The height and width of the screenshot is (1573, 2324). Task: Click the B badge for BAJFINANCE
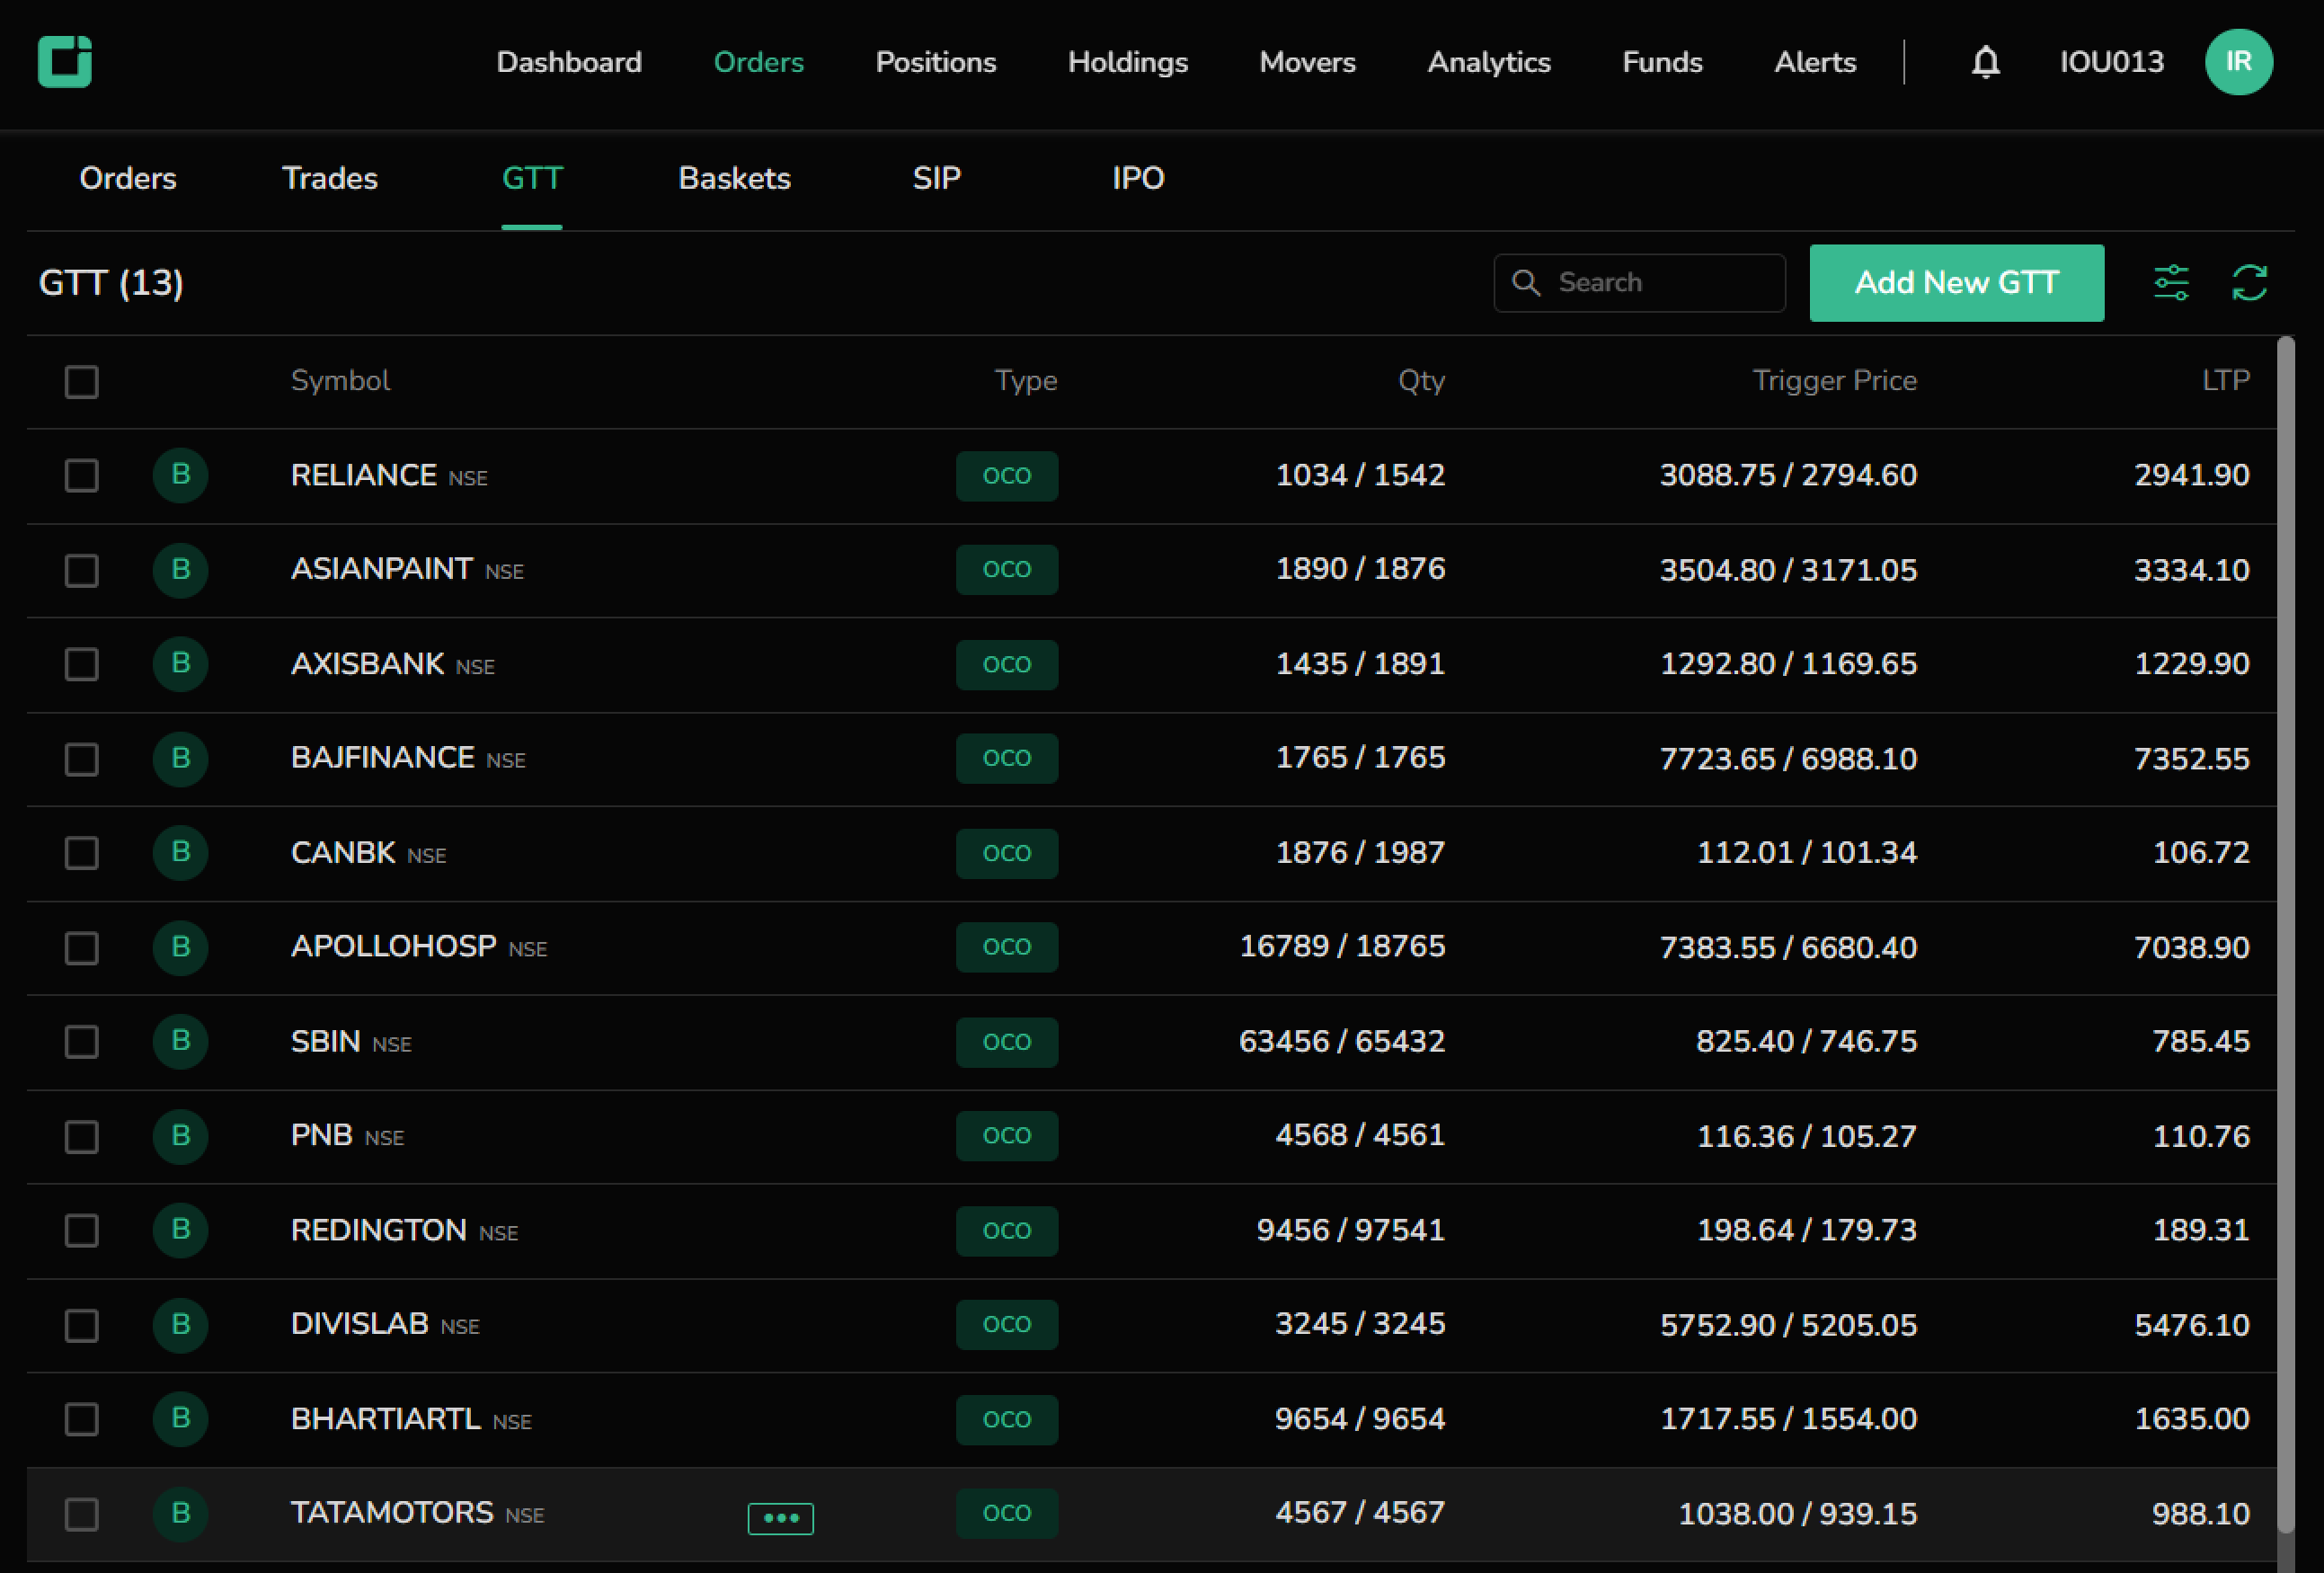point(180,759)
